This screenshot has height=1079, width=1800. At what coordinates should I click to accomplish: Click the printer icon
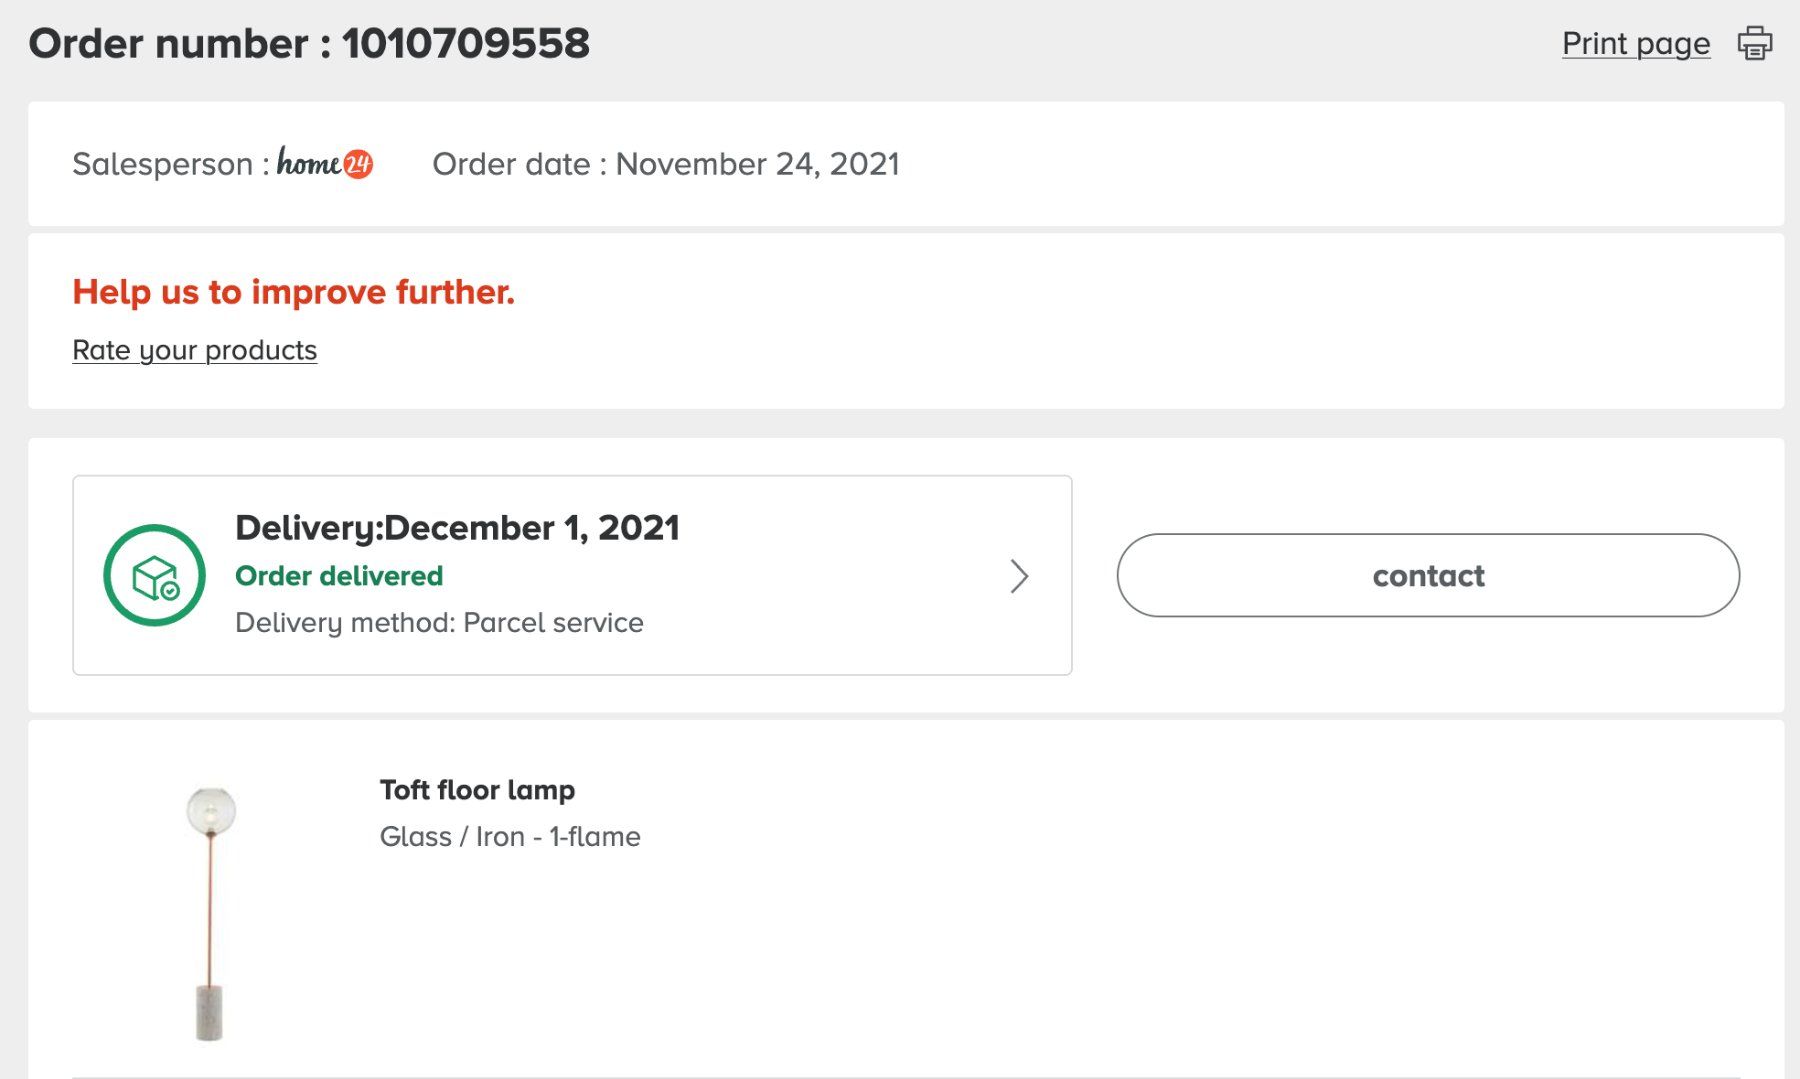pos(1754,43)
